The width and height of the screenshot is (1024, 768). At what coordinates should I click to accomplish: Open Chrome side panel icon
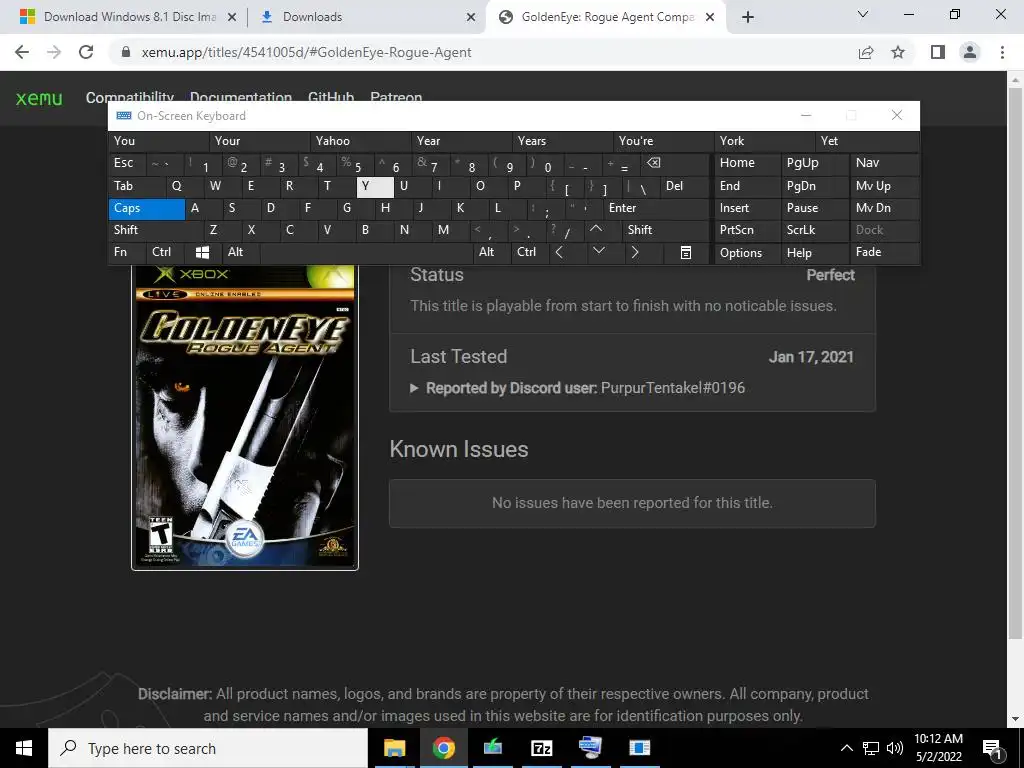tap(938, 52)
